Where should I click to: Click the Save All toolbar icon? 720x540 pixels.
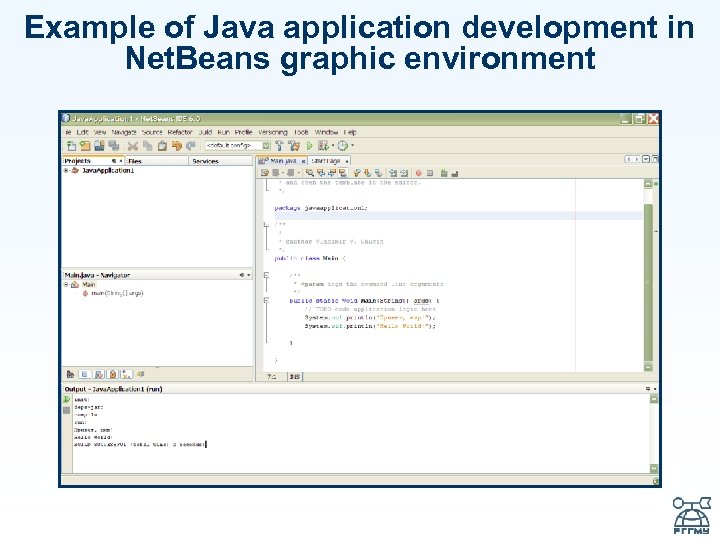[x=114, y=146]
